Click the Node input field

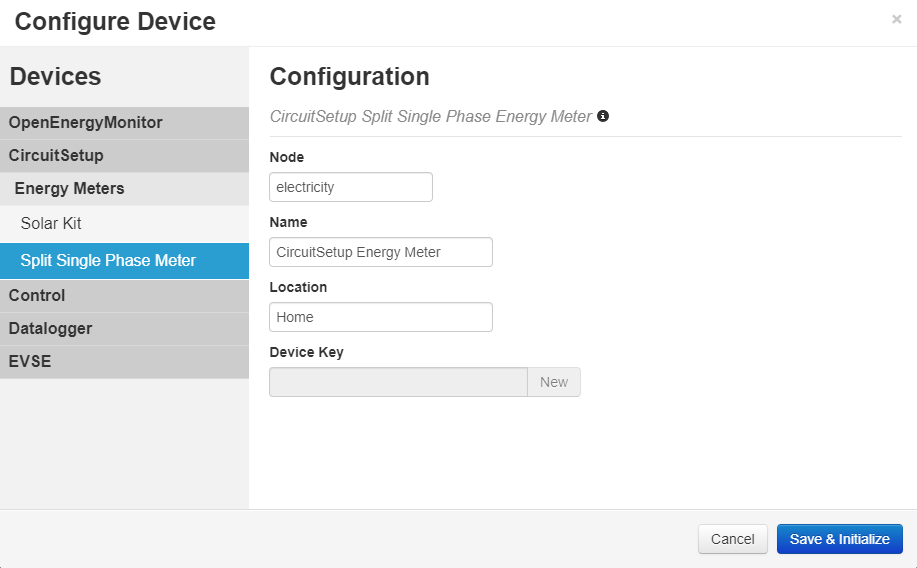pyautogui.click(x=350, y=187)
